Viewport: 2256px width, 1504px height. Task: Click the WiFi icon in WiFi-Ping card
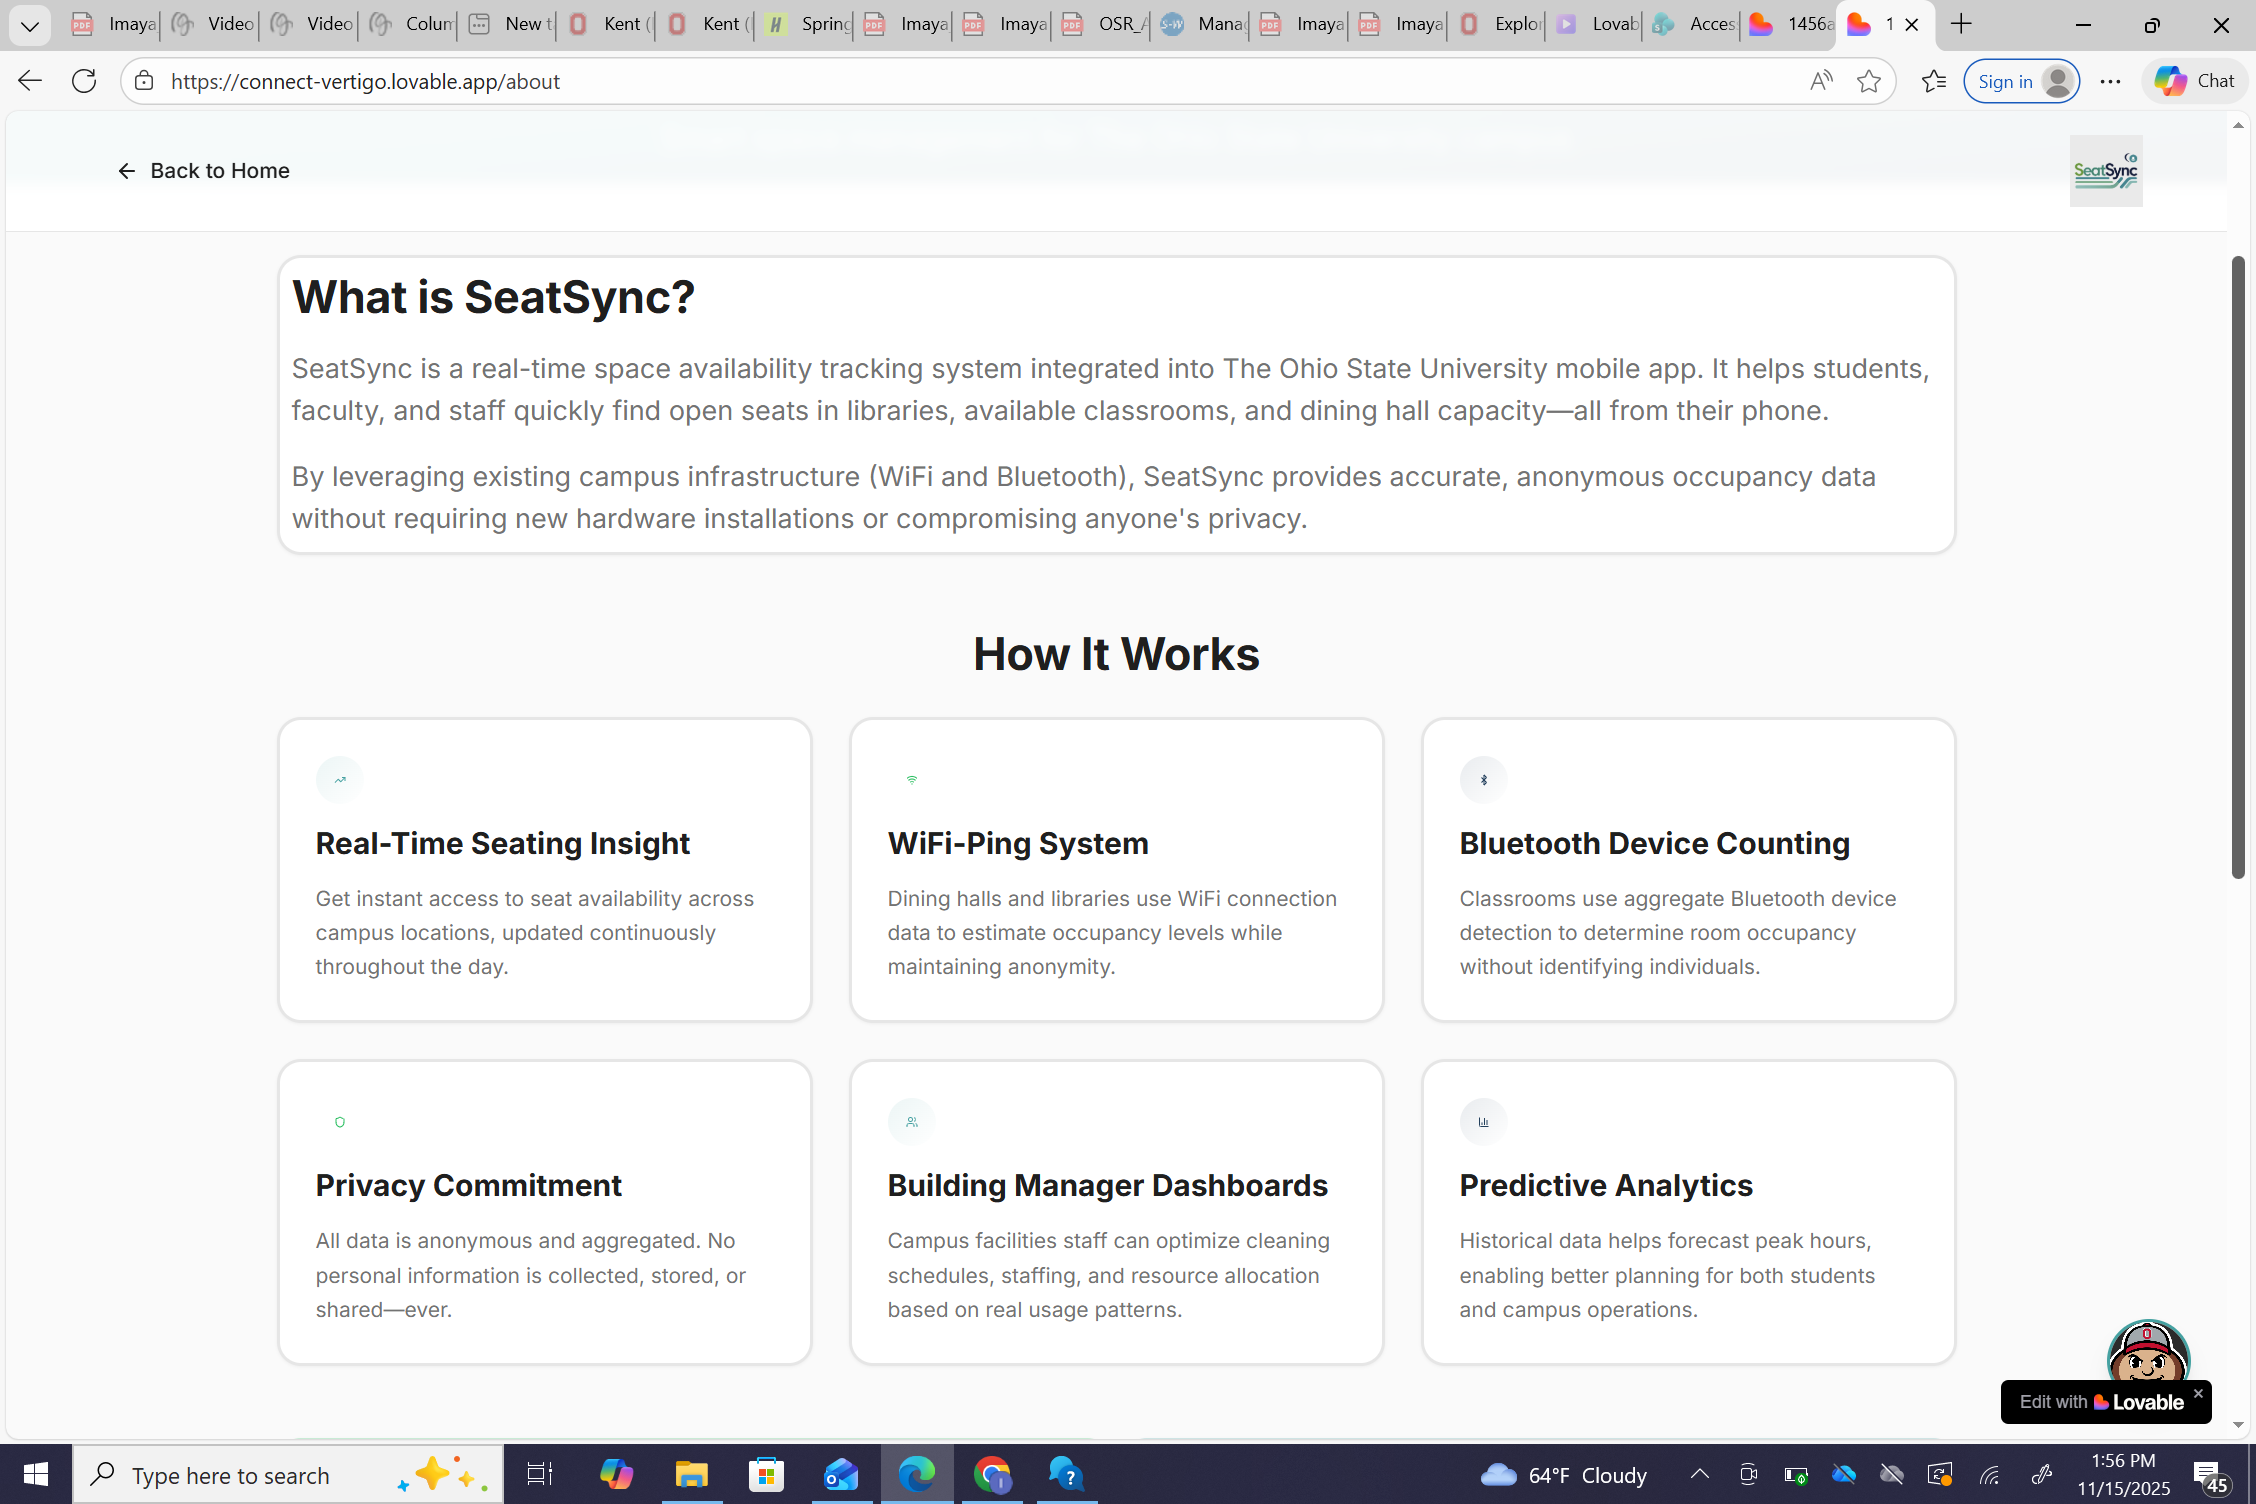pyautogui.click(x=911, y=780)
